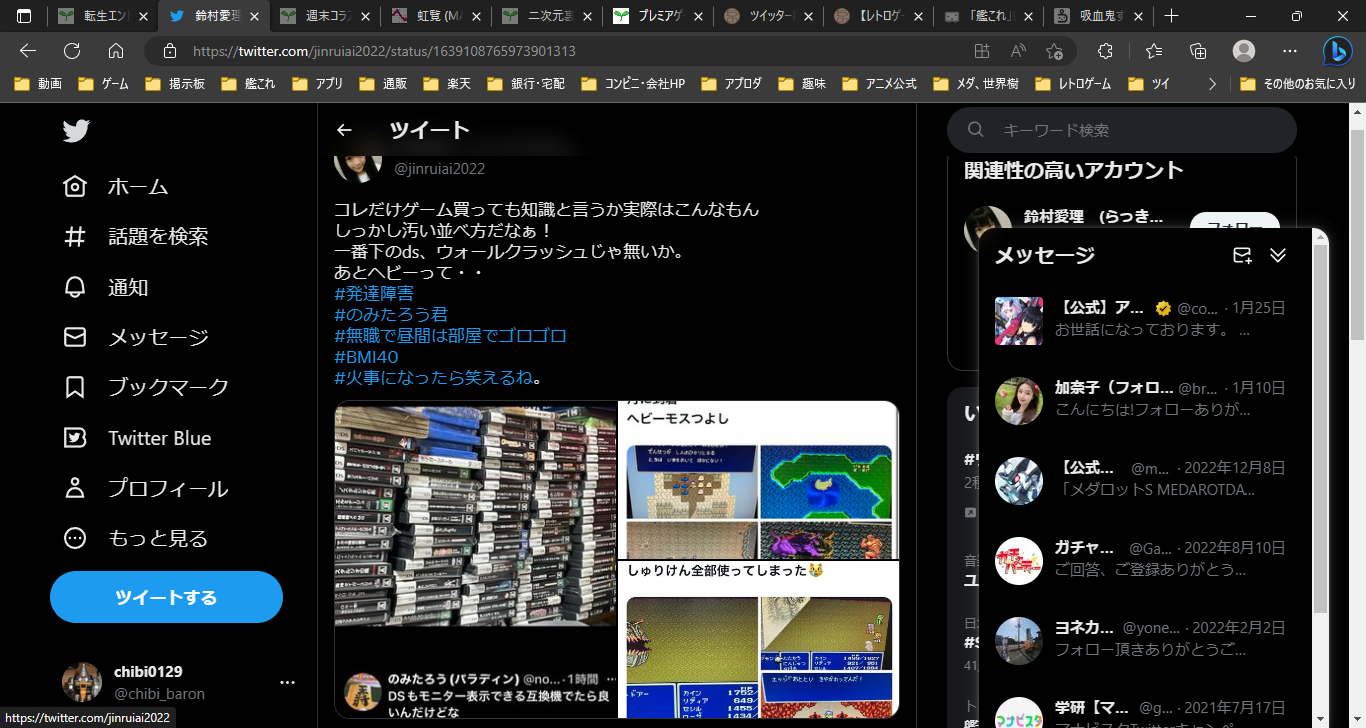Screen dimensions: 1366x728
Task: Open a new browser tab
Action: [x=1172, y=16]
